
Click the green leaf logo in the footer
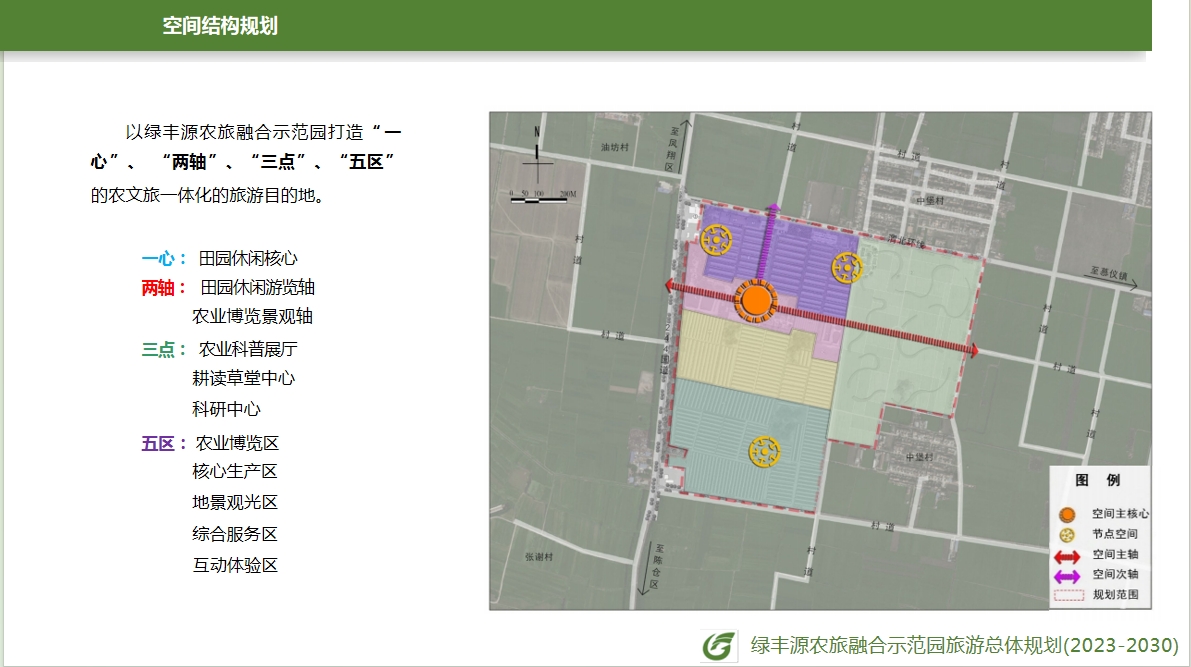(x=719, y=646)
